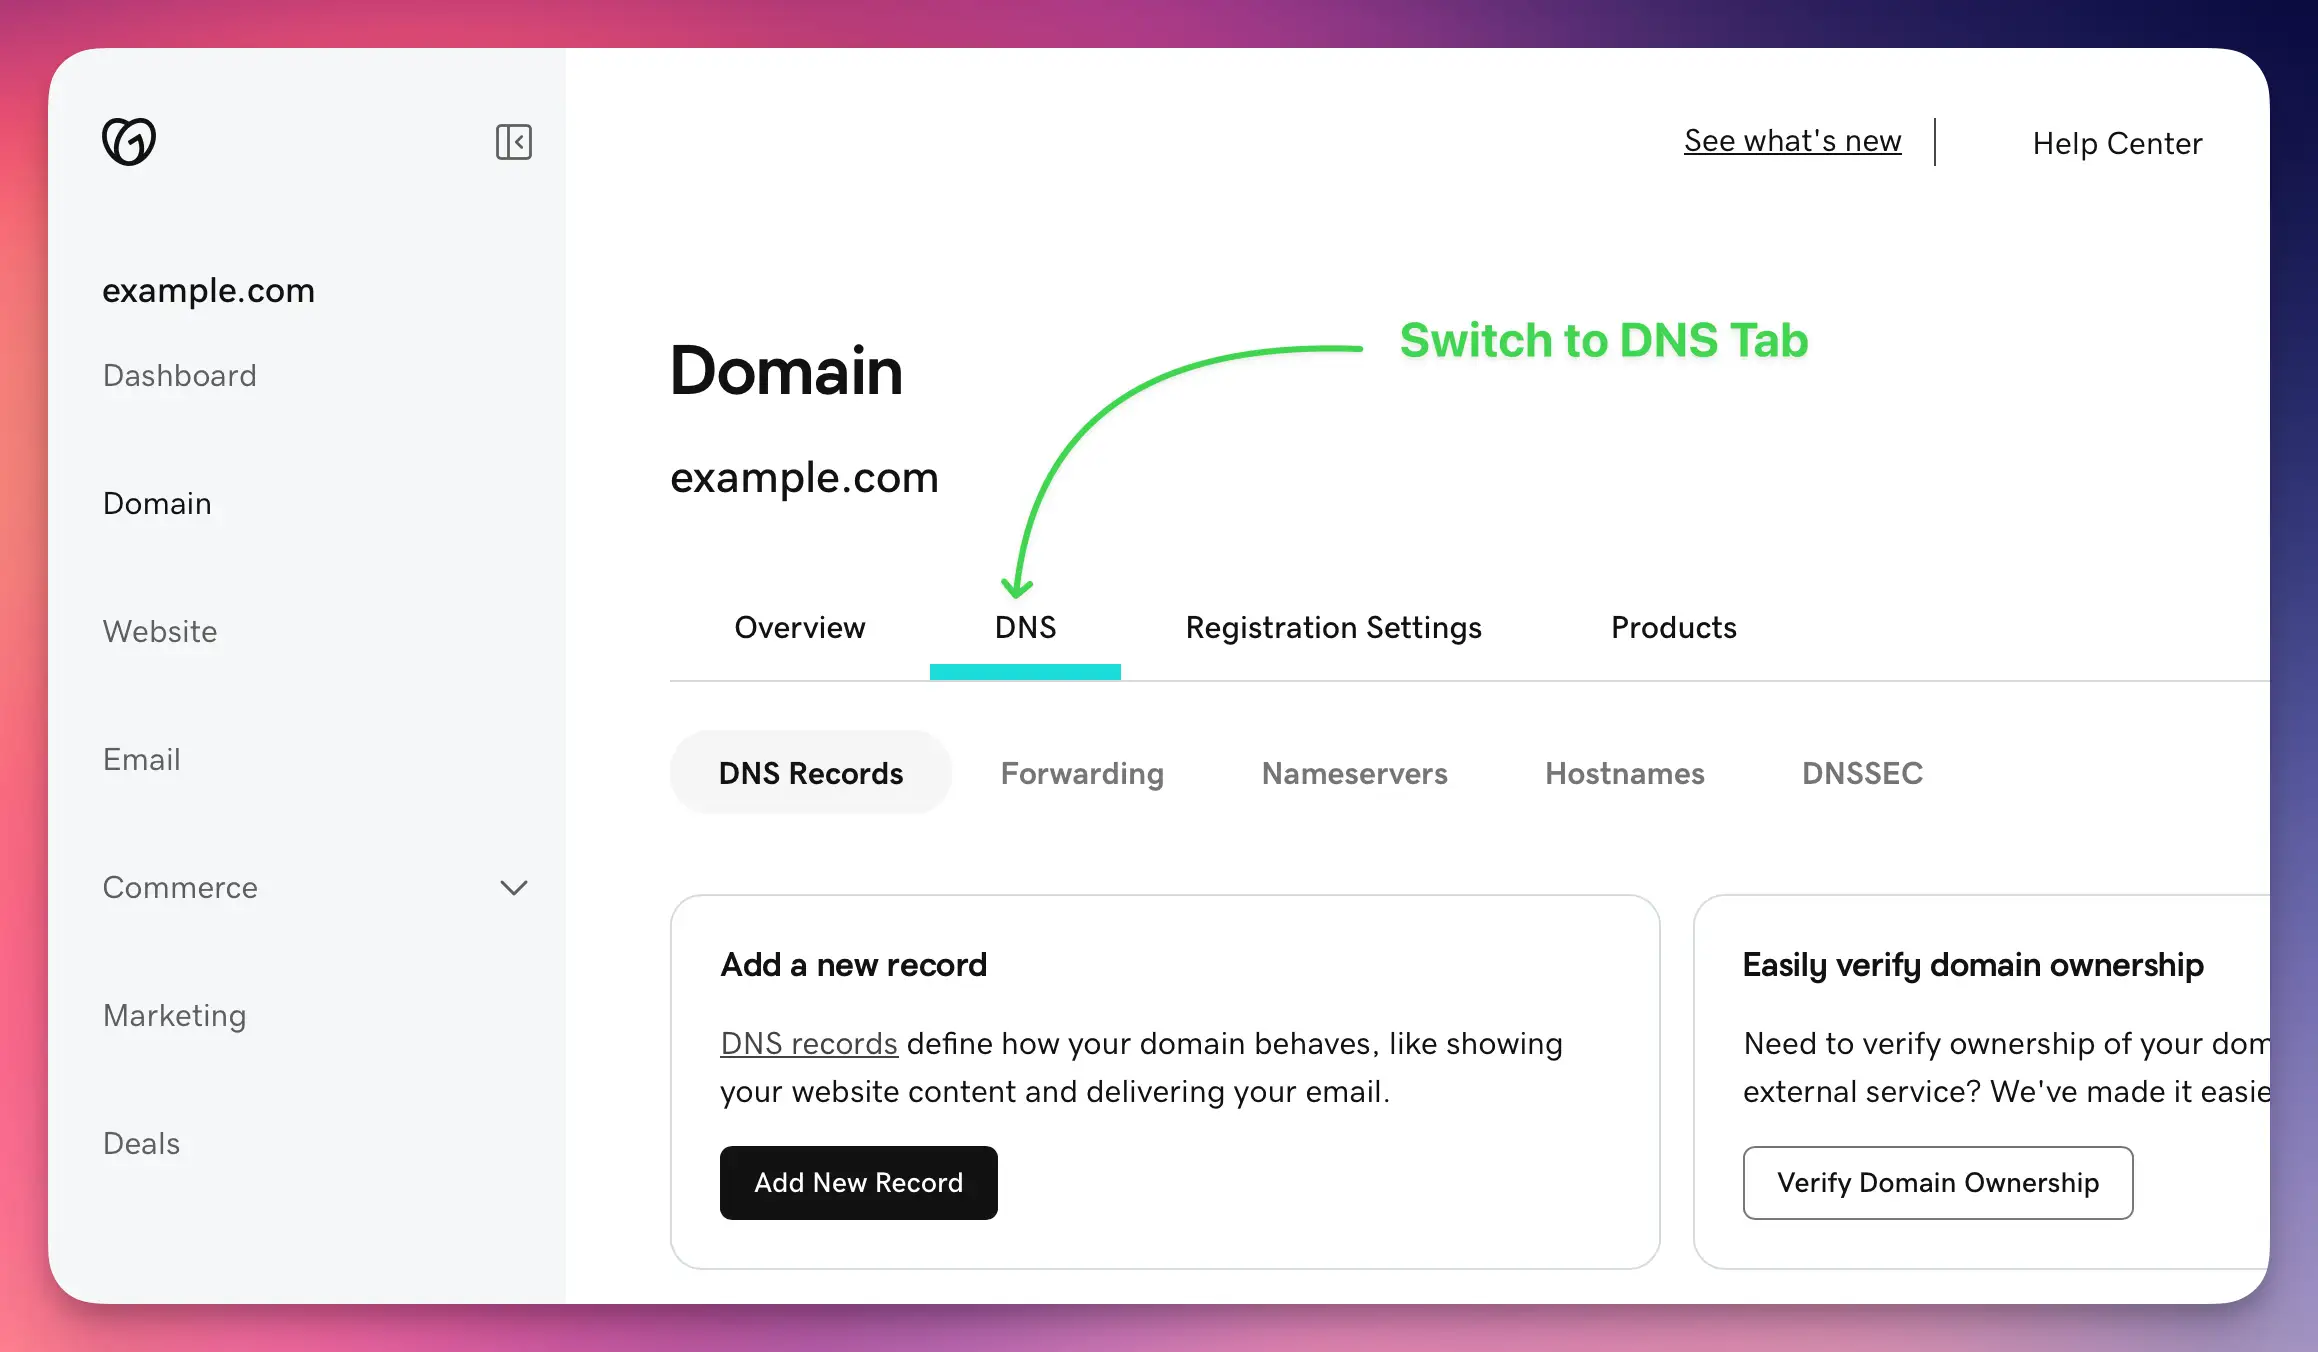Screen dimensions: 2318x1352
Task: Open the See what's new link
Action: [x=1792, y=140]
